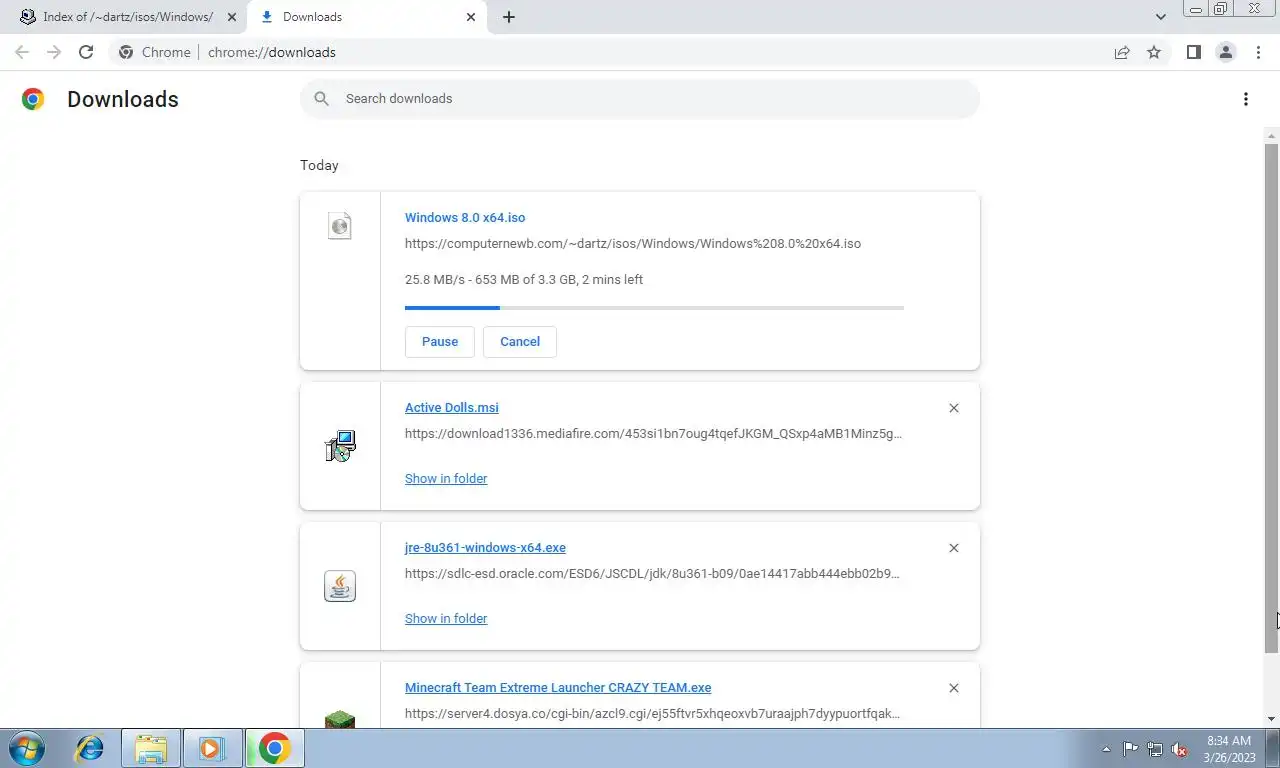Open Windows Media Player from the taskbar
The height and width of the screenshot is (768, 1280).
click(211, 748)
